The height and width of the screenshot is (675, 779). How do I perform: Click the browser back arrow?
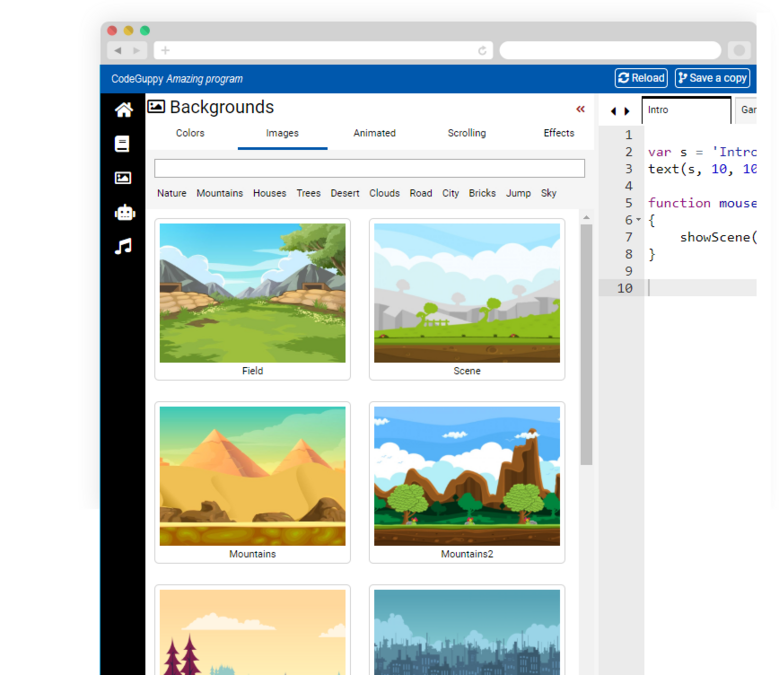click(118, 50)
